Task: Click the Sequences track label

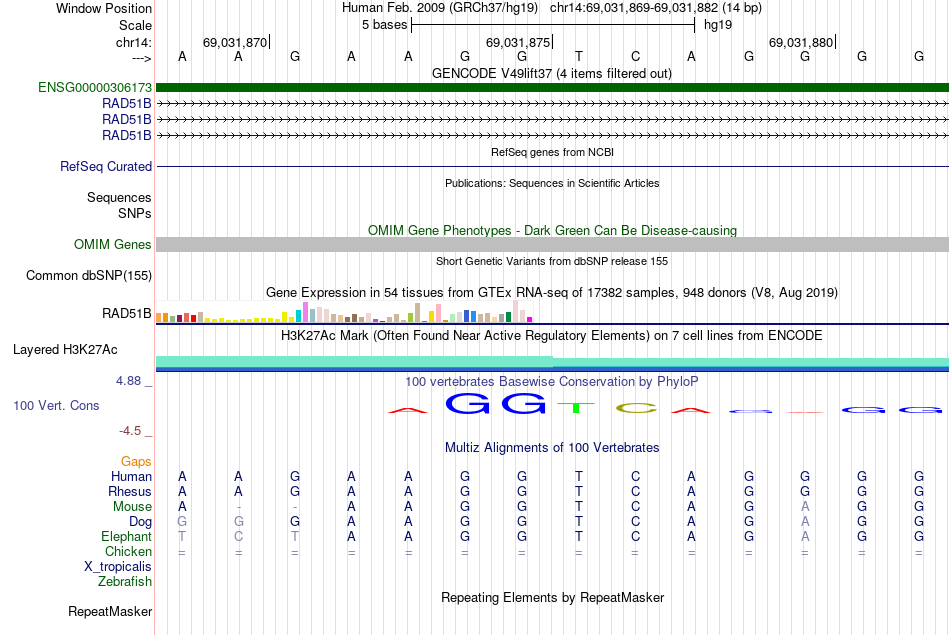Action: click(119, 197)
